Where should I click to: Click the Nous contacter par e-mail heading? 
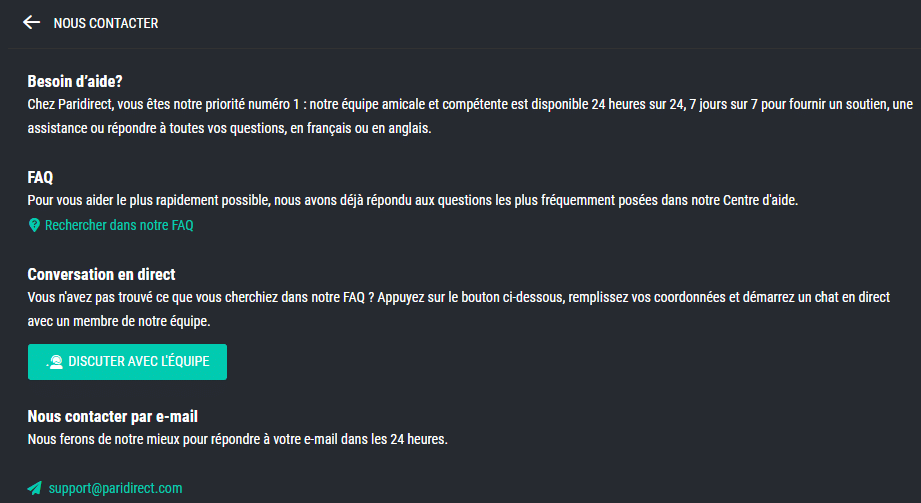pos(112,417)
